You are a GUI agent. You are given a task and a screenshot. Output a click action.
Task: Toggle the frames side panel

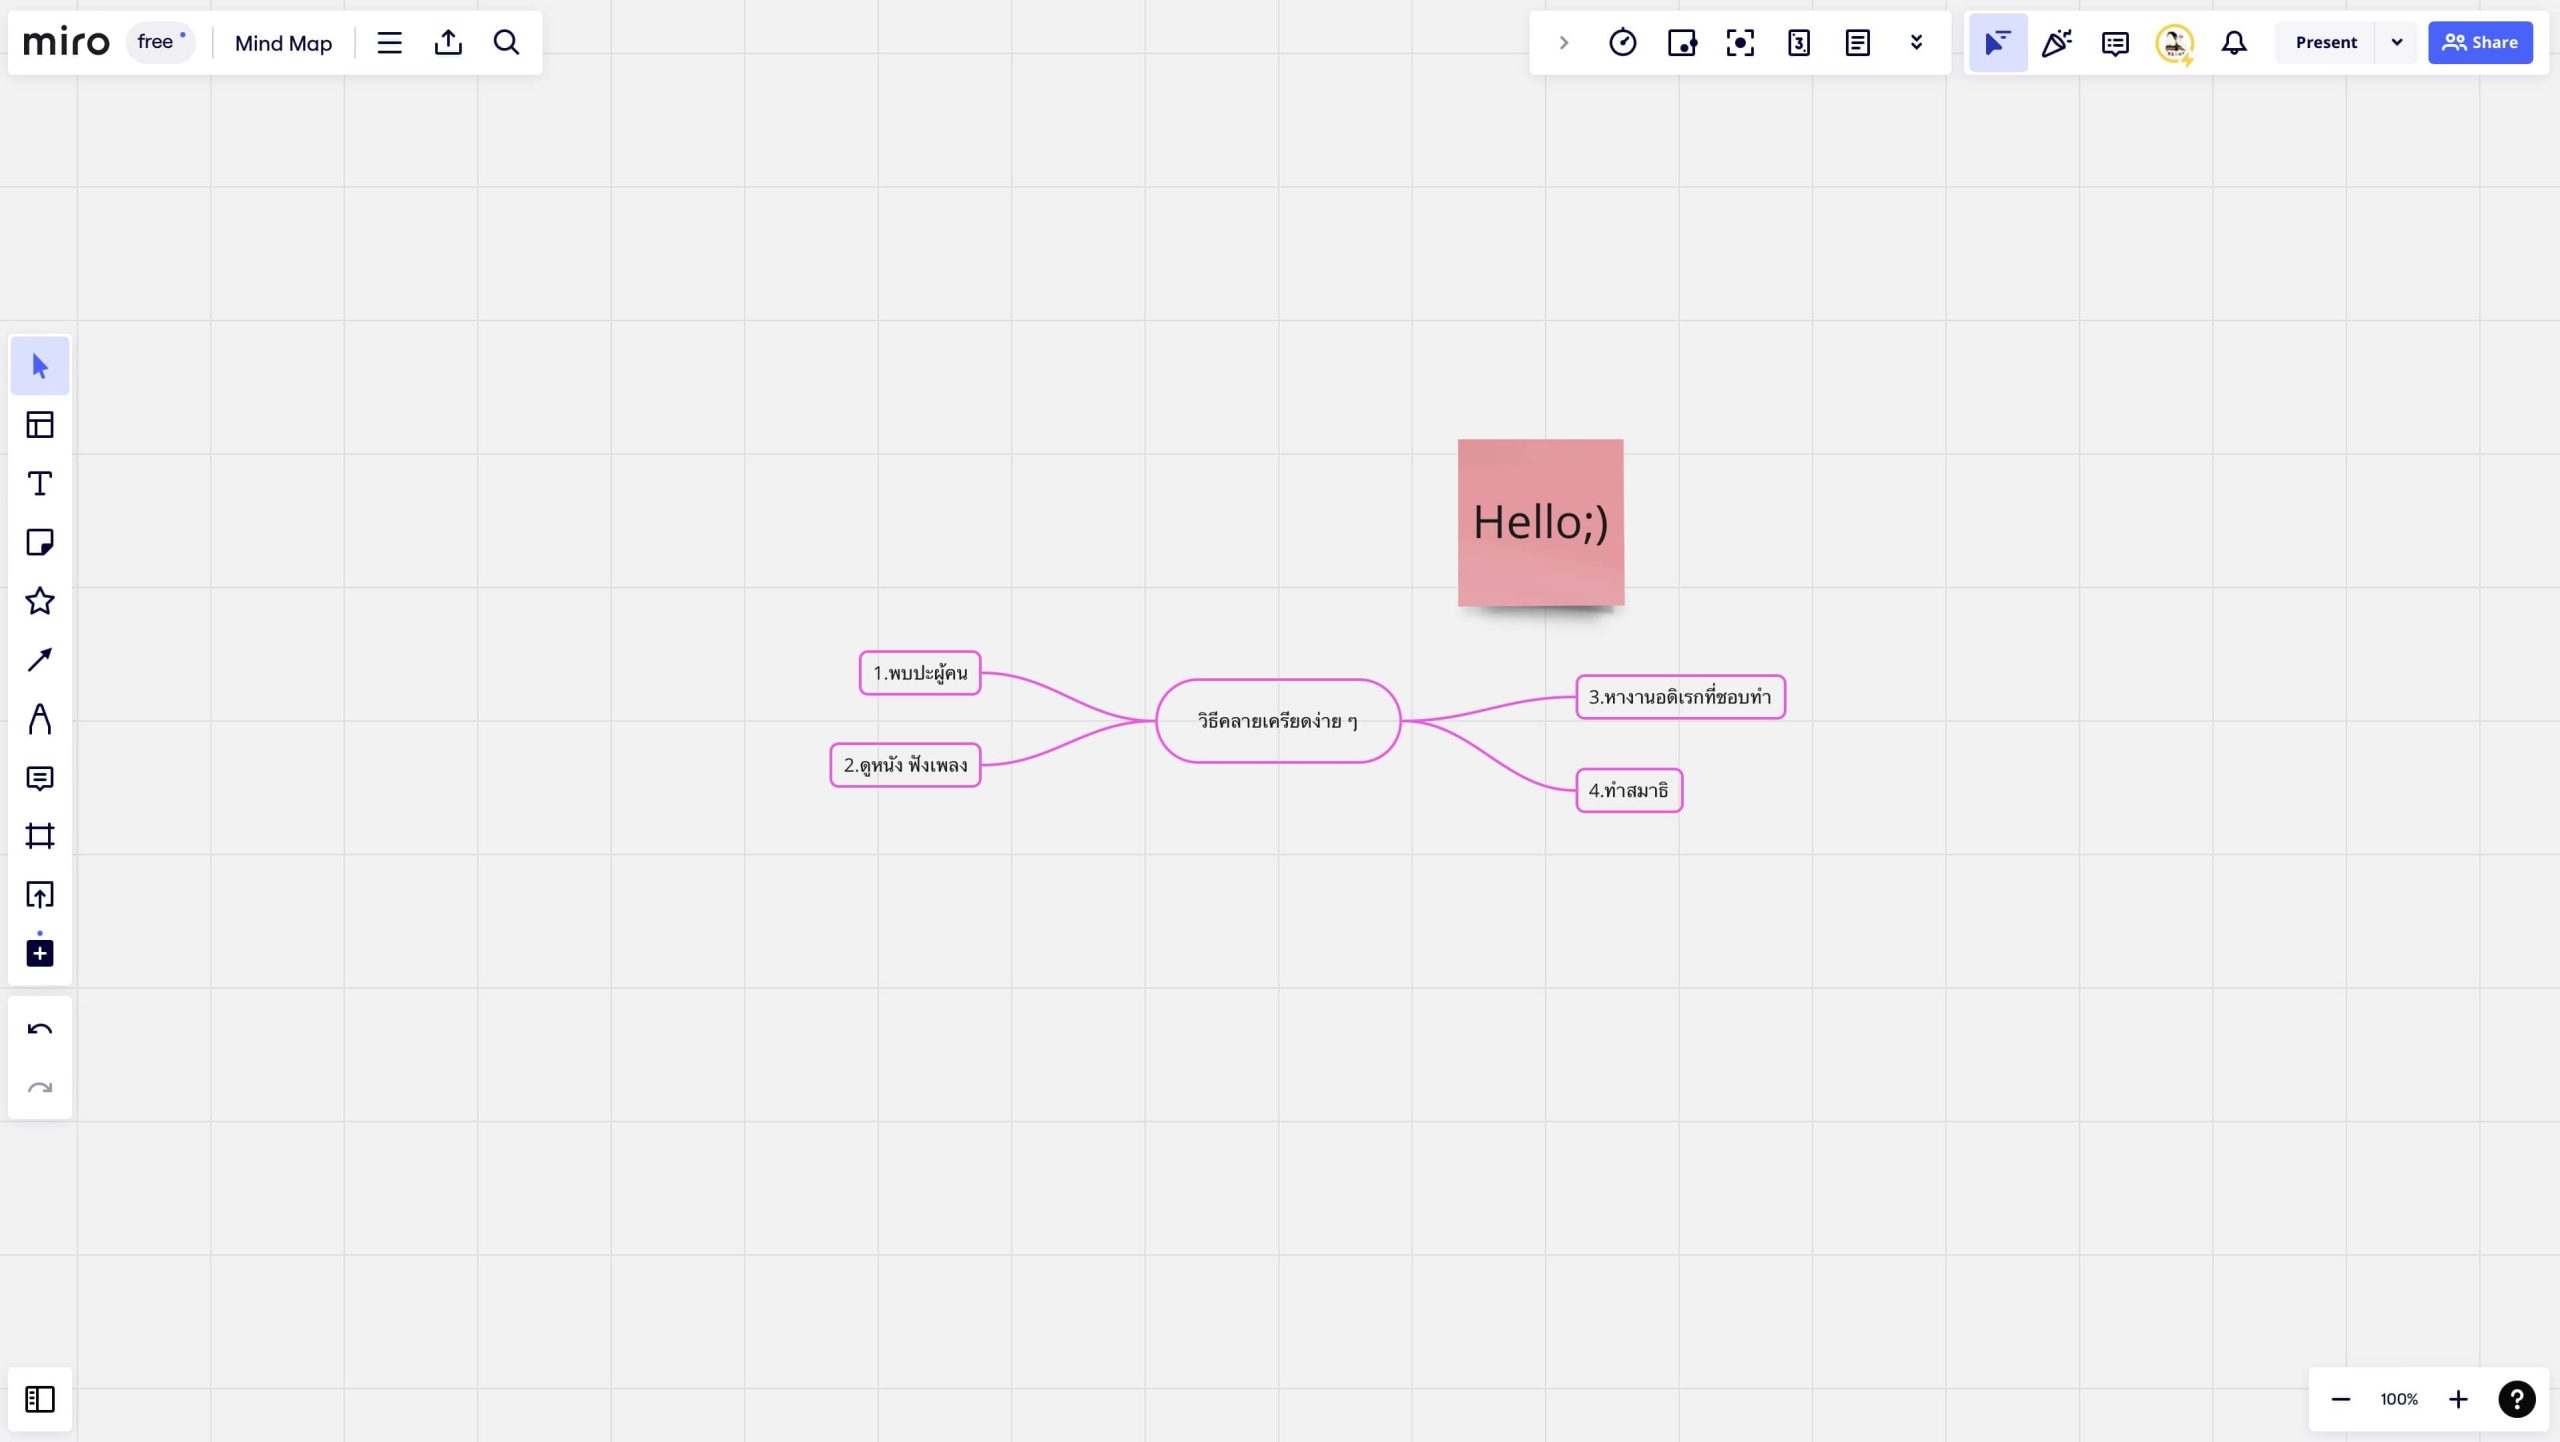click(x=40, y=1399)
